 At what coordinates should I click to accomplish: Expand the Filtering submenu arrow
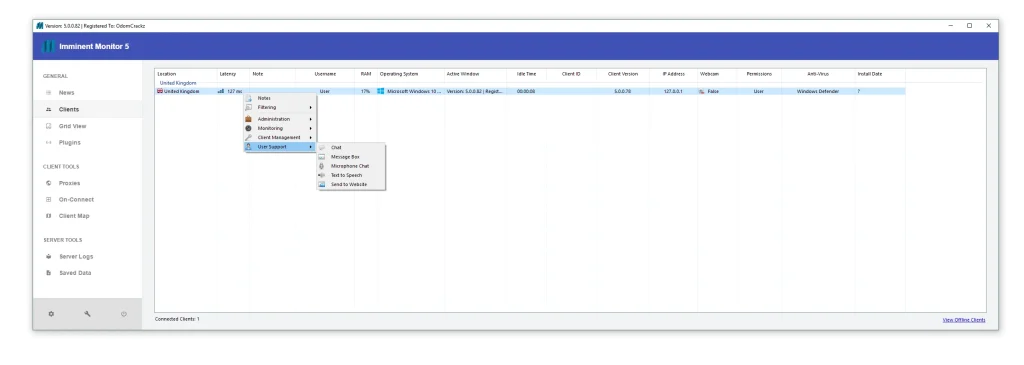[310, 107]
